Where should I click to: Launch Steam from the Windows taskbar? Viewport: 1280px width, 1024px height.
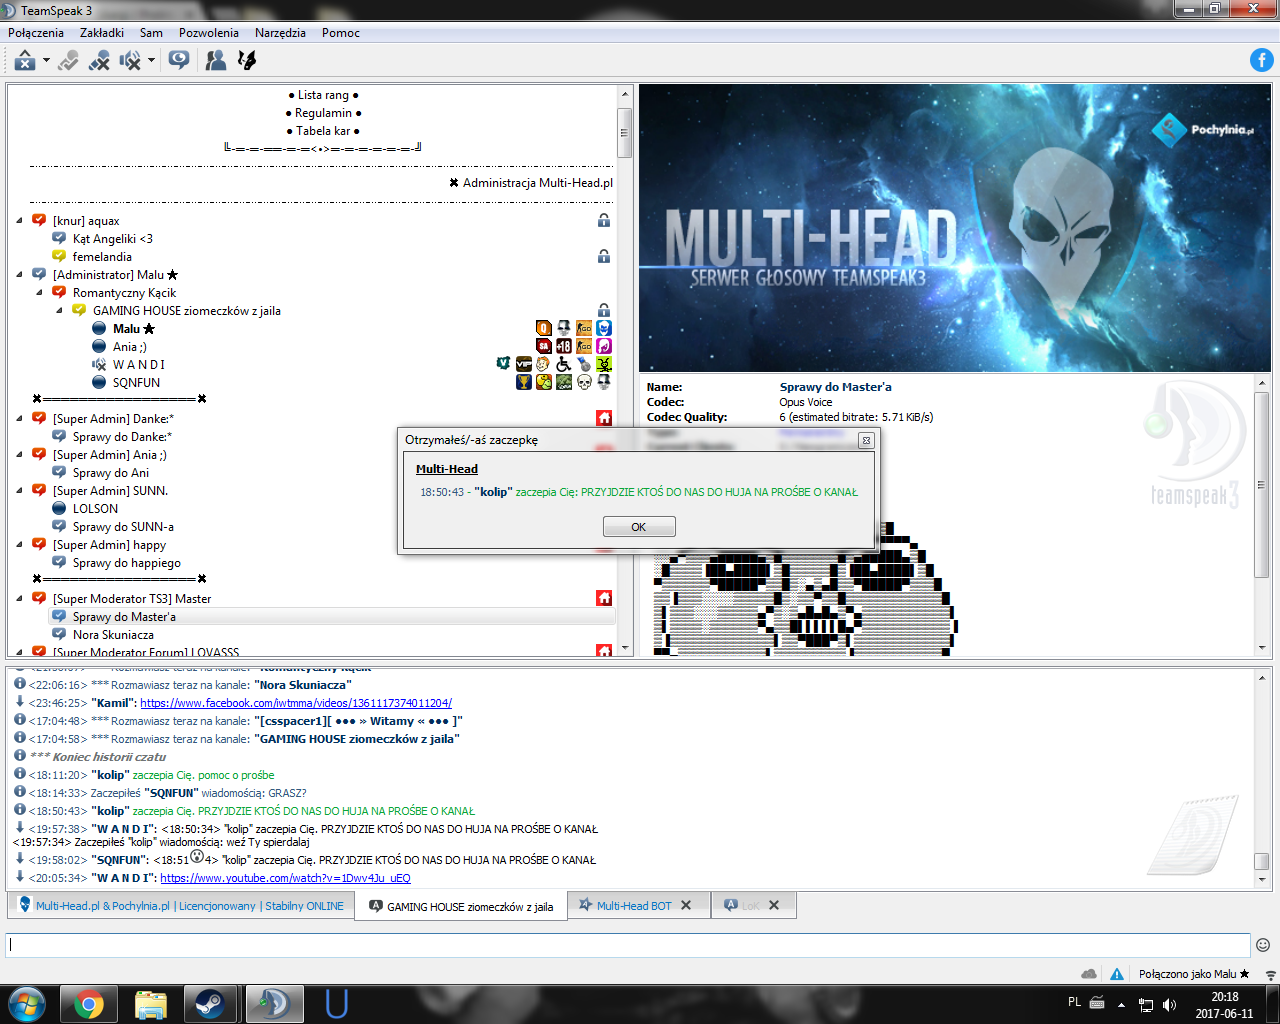(x=209, y=1003)
